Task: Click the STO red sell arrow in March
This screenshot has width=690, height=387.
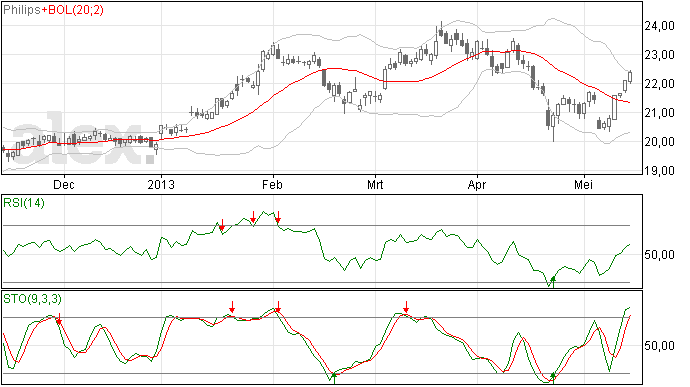Action: tap(407, 307)
